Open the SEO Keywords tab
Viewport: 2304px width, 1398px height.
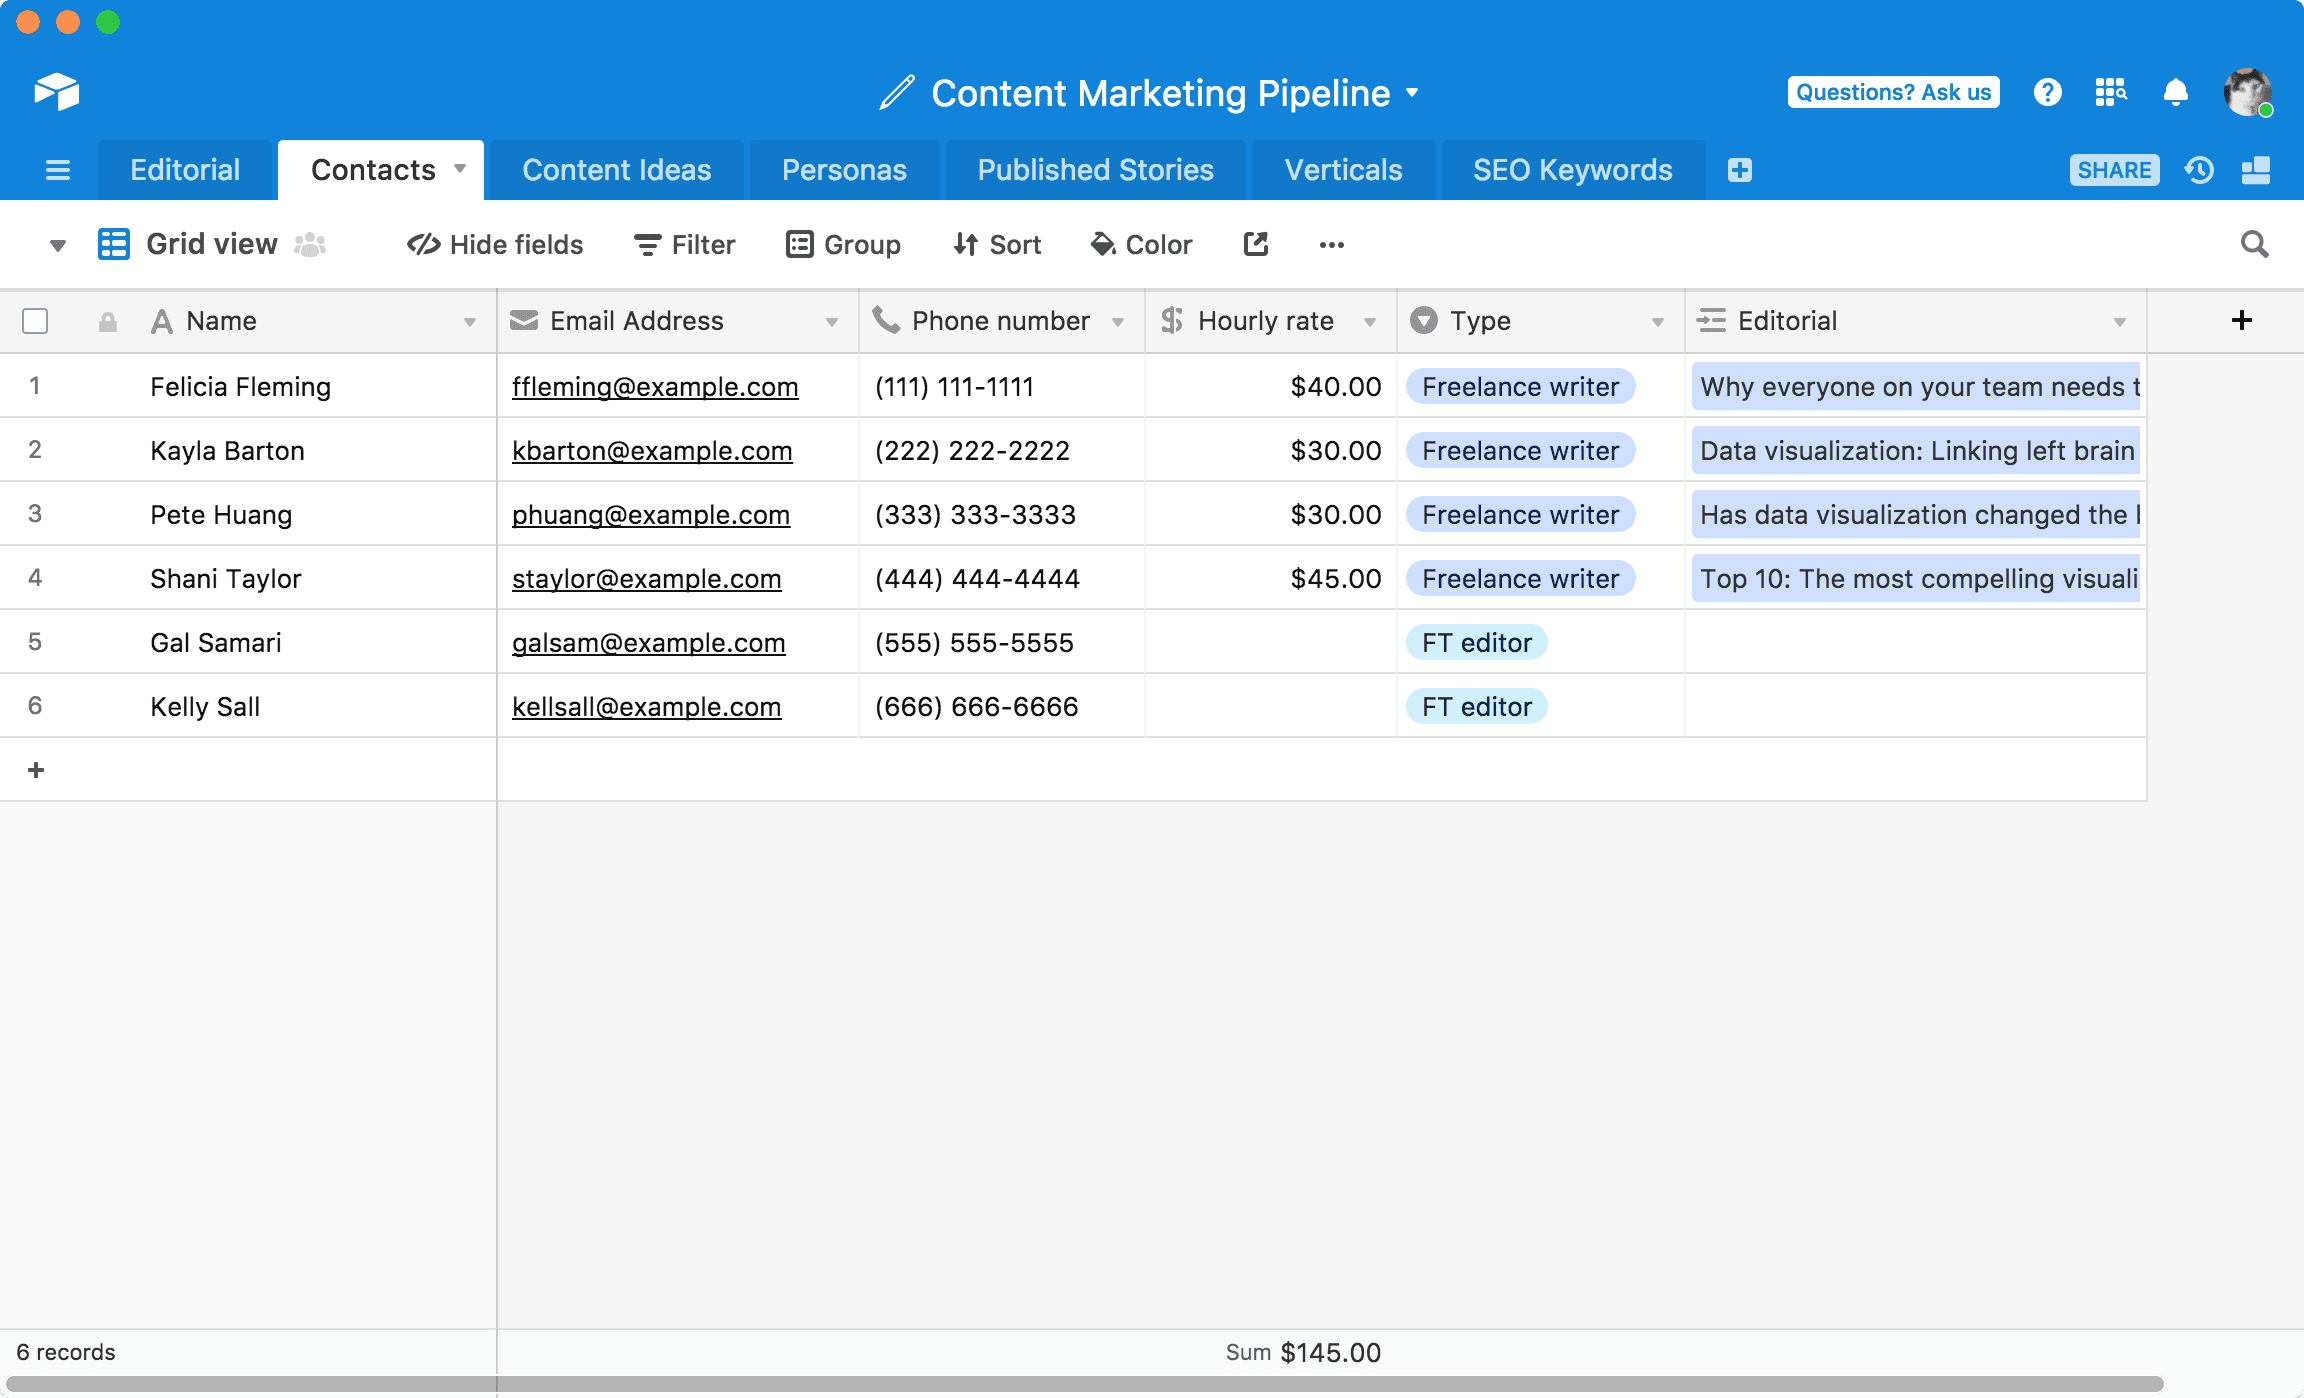click(x=1572, y=170)
